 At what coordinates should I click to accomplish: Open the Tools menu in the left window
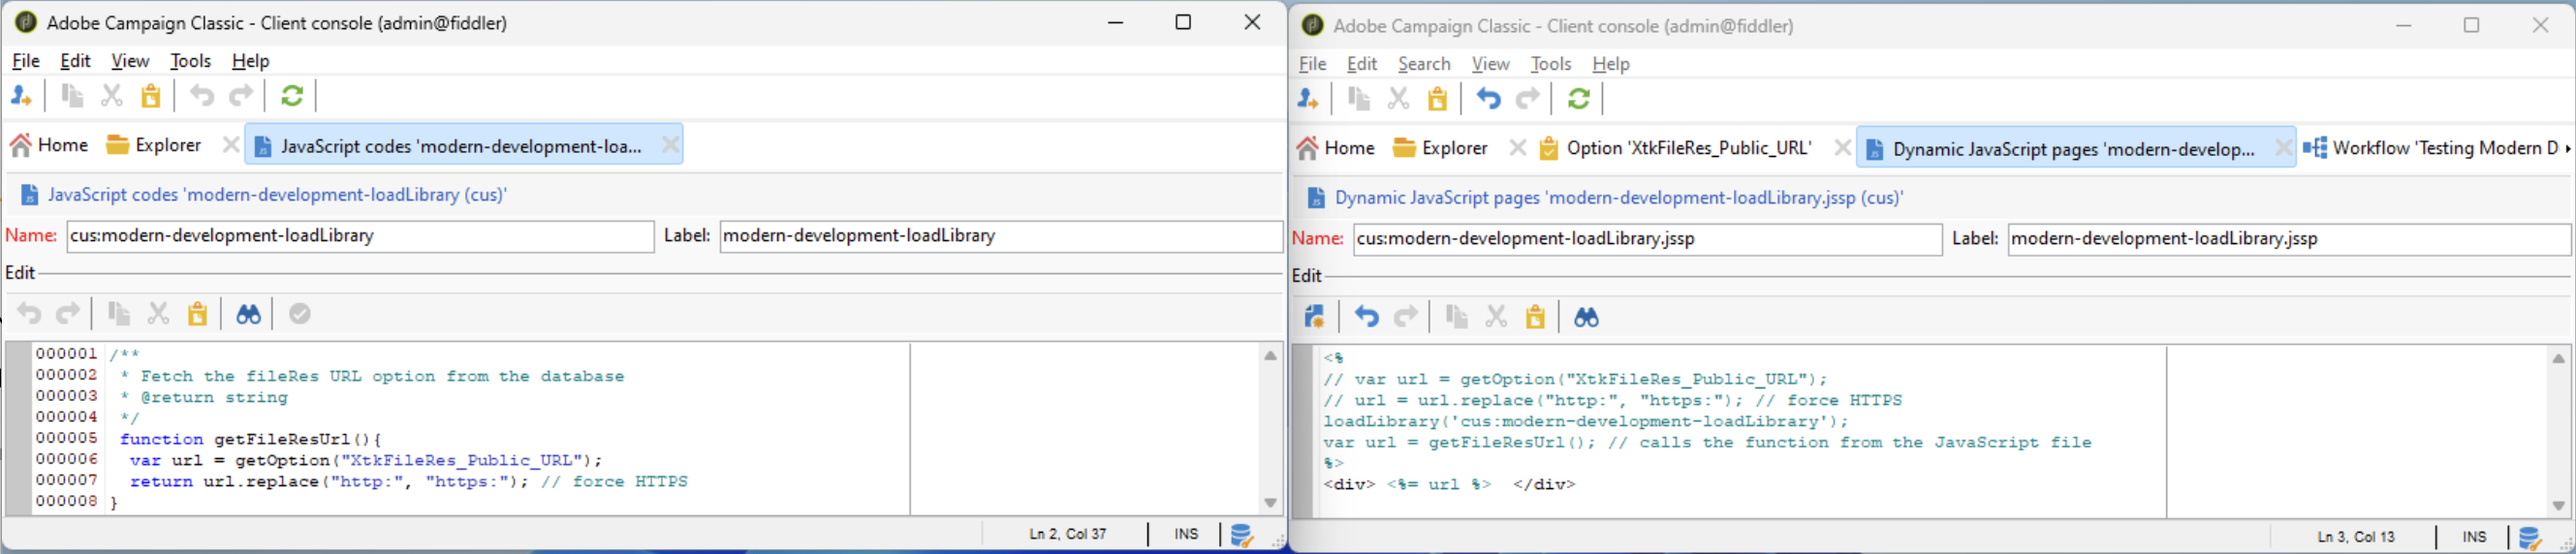(191, 61)
